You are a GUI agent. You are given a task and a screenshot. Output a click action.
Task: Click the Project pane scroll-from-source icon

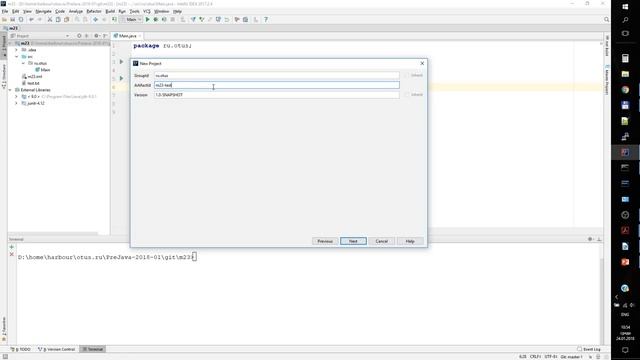79,36
